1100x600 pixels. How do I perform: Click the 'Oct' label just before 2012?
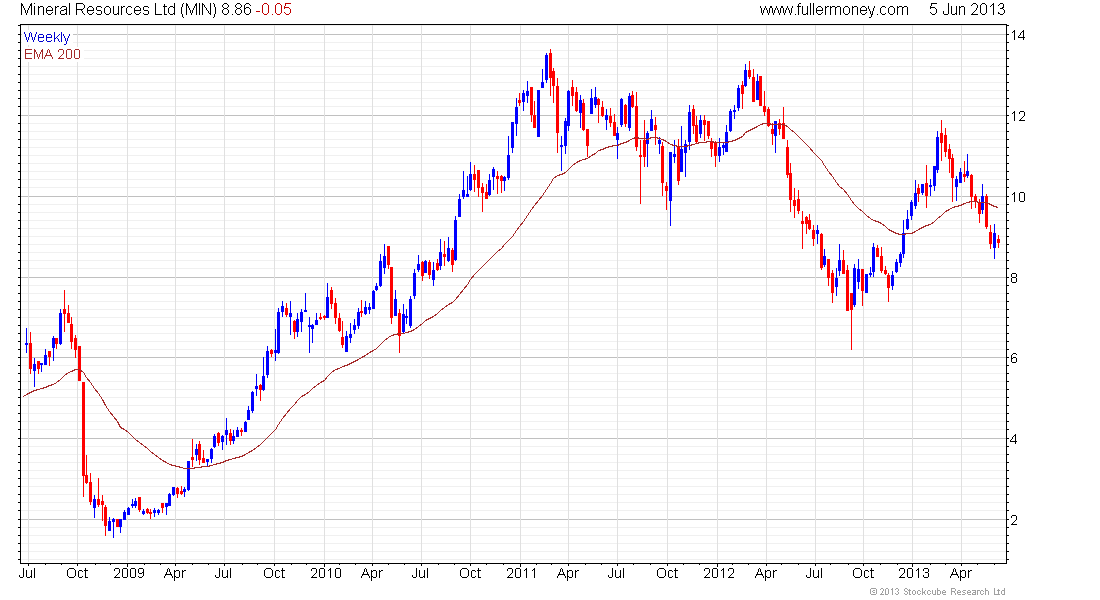coord(667,573)
